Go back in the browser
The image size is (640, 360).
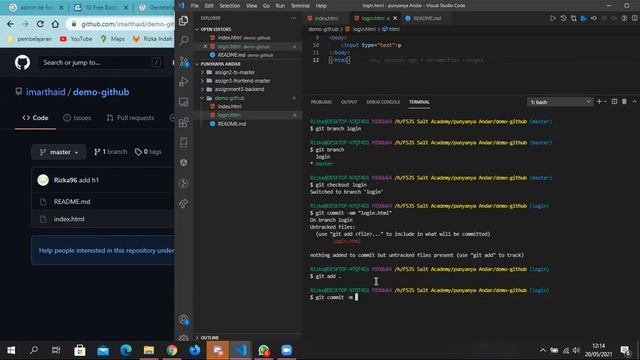click(10, 24)
